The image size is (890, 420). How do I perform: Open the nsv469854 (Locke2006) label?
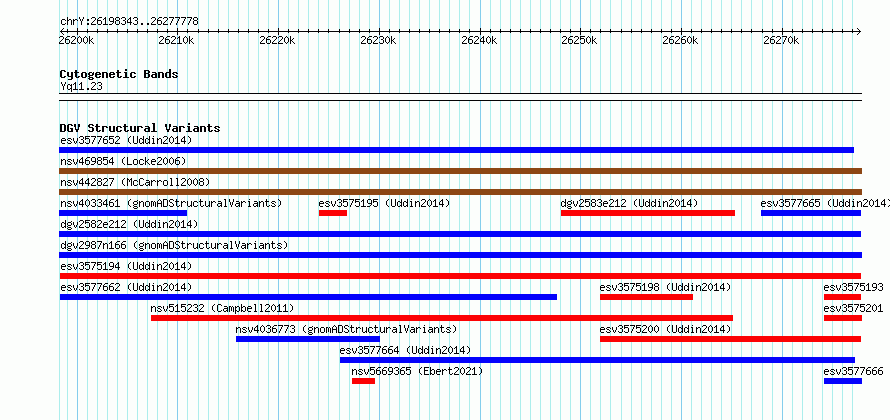(123, 161)
